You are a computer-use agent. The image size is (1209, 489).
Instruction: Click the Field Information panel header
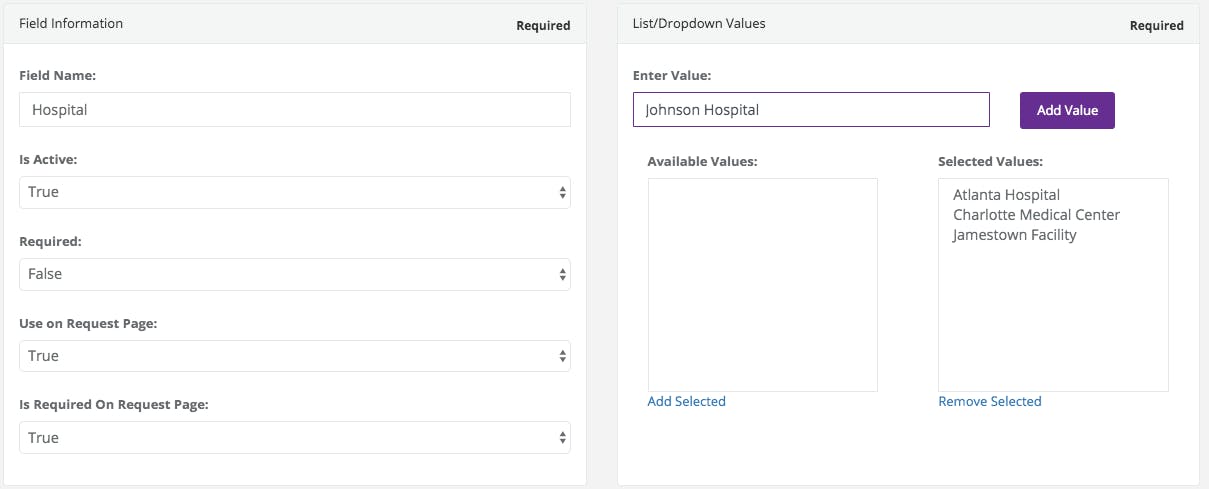click(x=71, y=23)
